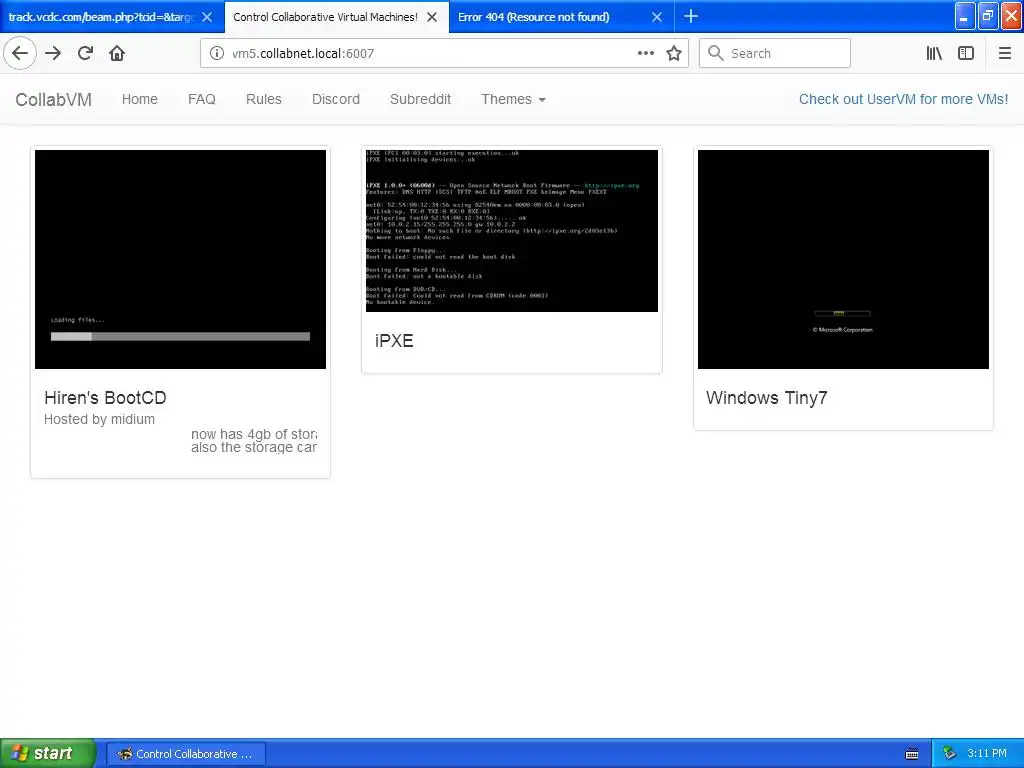Select the Control Collaborative Virtual Machines tab
Viewport: 1024px width, 768px height.
[325, 17]
